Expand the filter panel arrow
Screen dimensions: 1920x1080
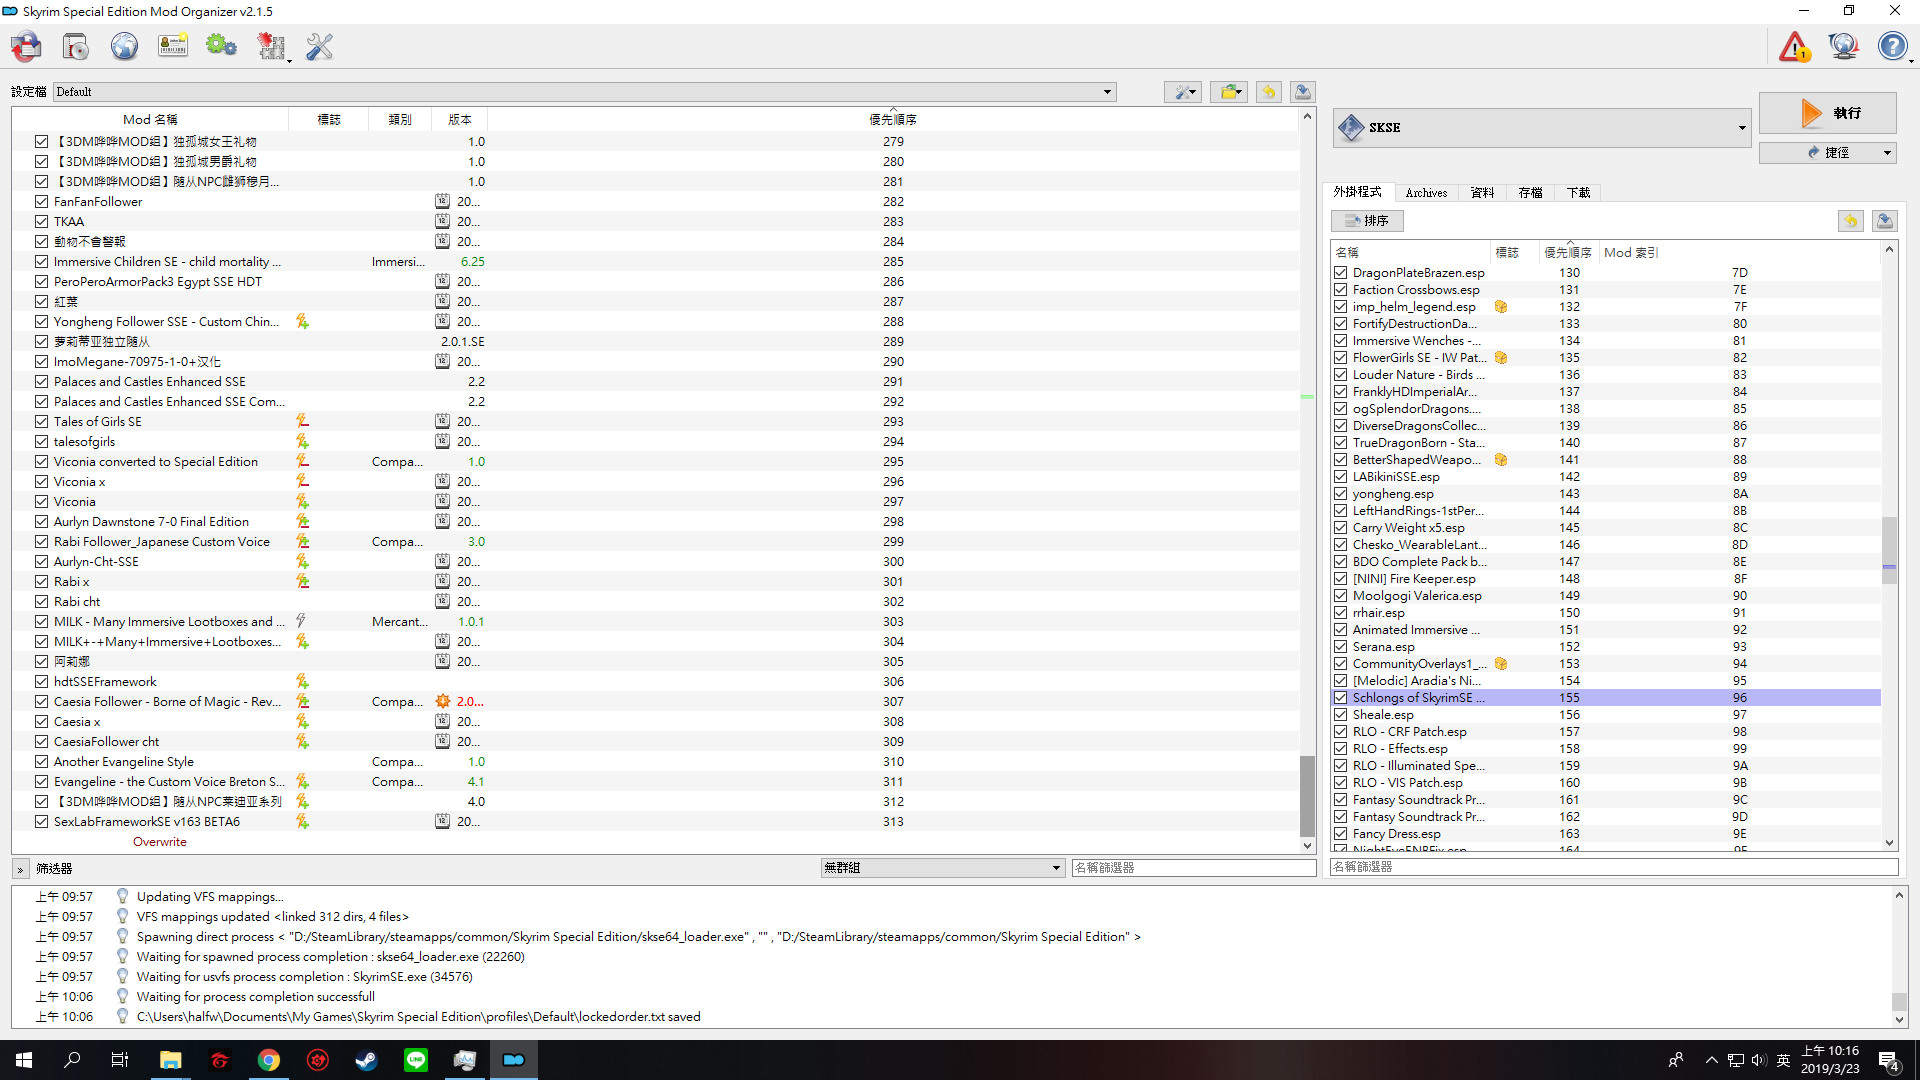pos(20,869)
